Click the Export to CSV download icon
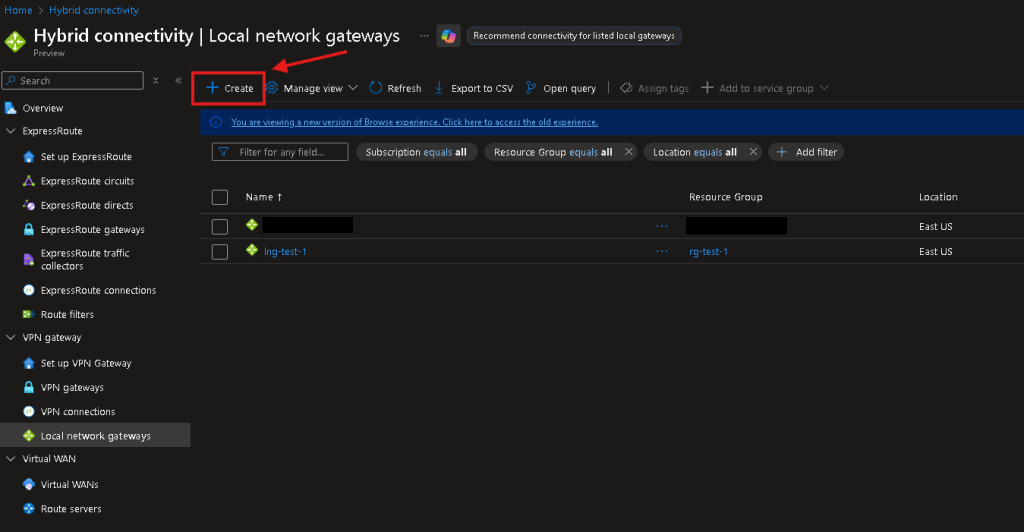Viewport: 1024px width, 532px height. tap(439, 88)
